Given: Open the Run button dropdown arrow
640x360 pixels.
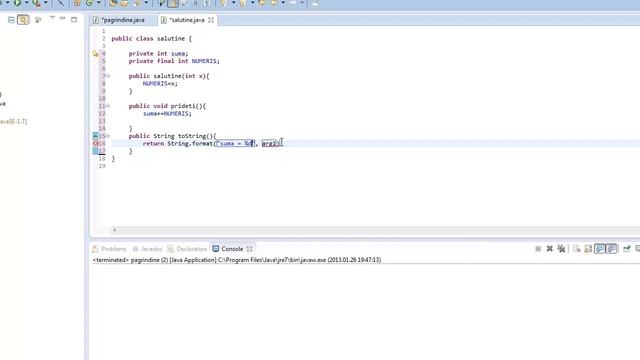Looking at the screenshot, I should point(26,3).
